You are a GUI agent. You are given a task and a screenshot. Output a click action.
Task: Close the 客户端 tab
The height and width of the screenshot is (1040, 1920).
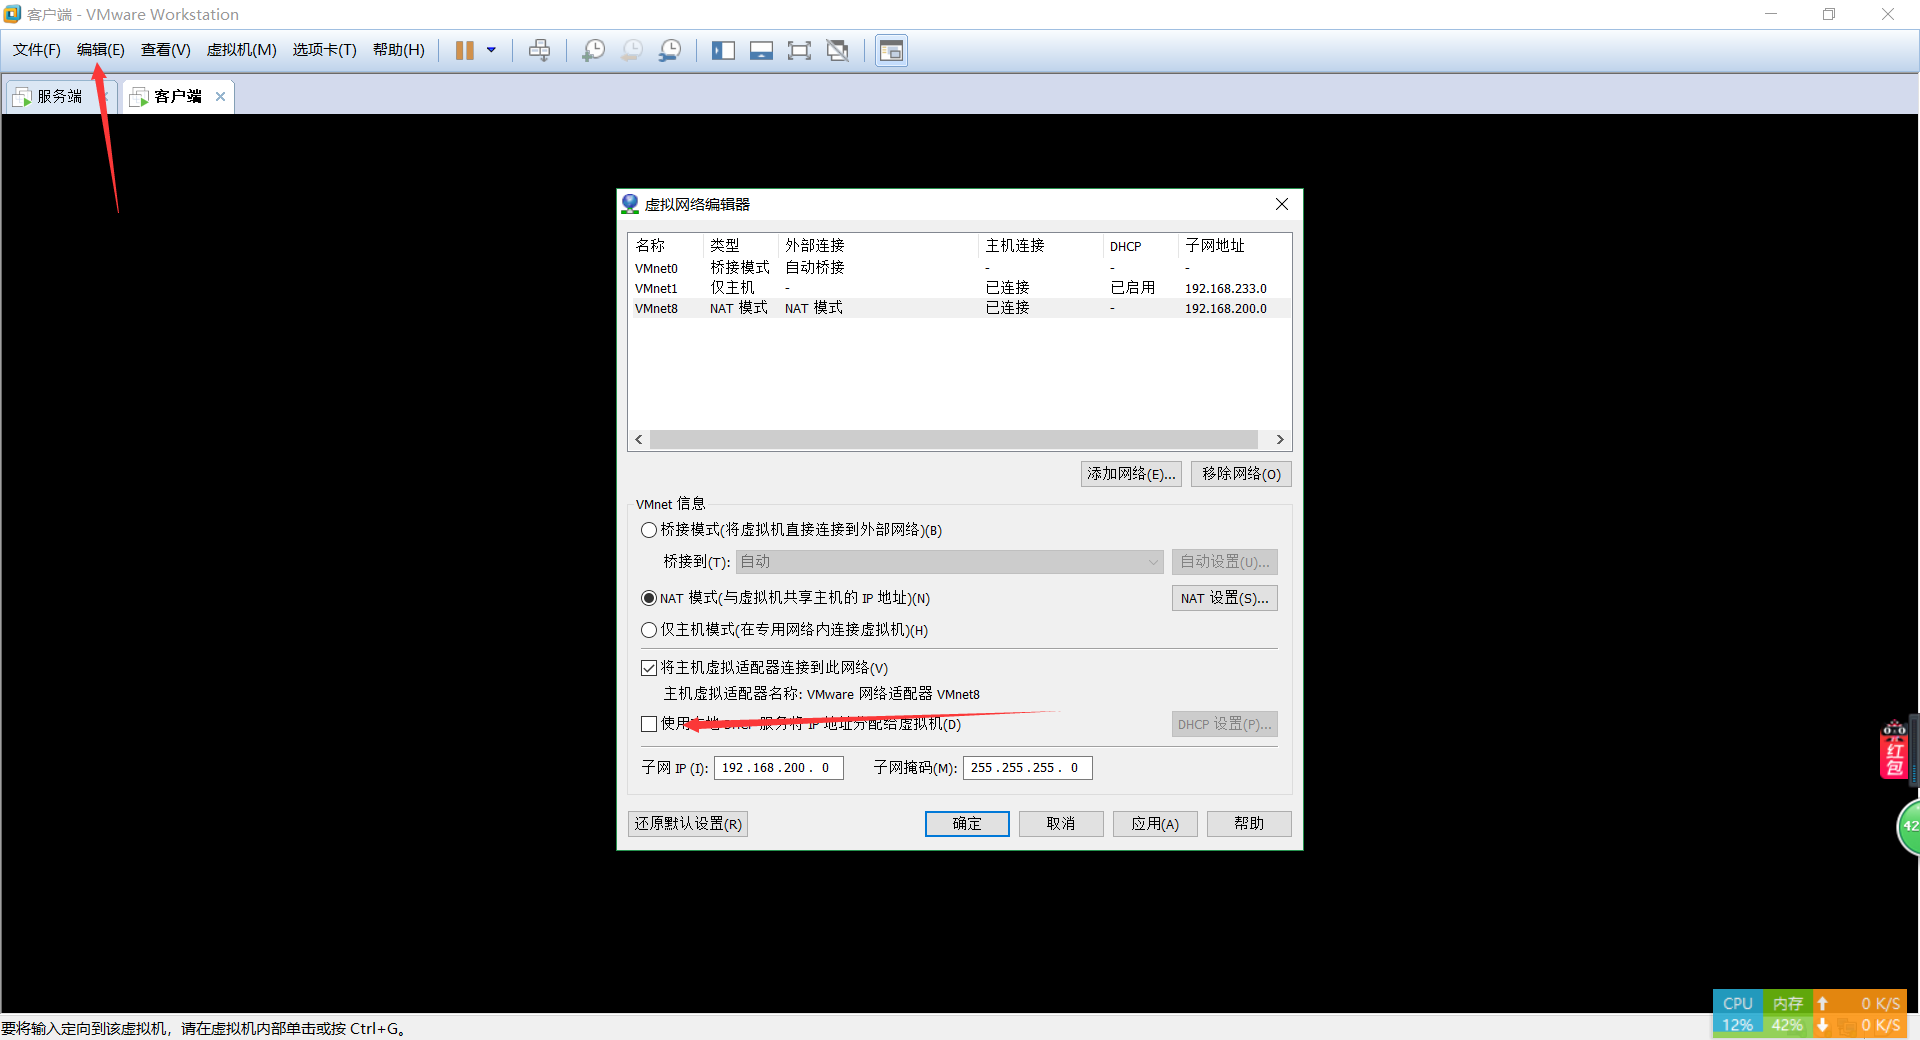click(220, 97)
